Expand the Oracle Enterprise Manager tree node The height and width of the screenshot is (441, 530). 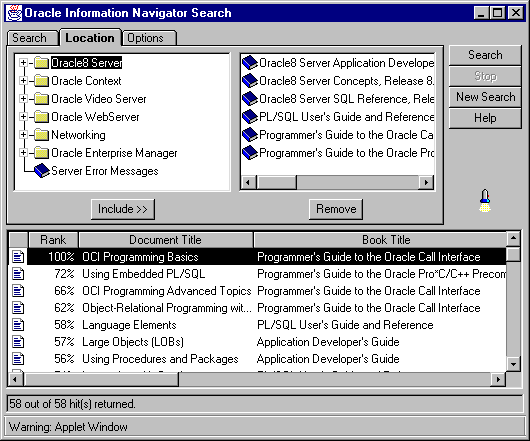coord(23,153)
